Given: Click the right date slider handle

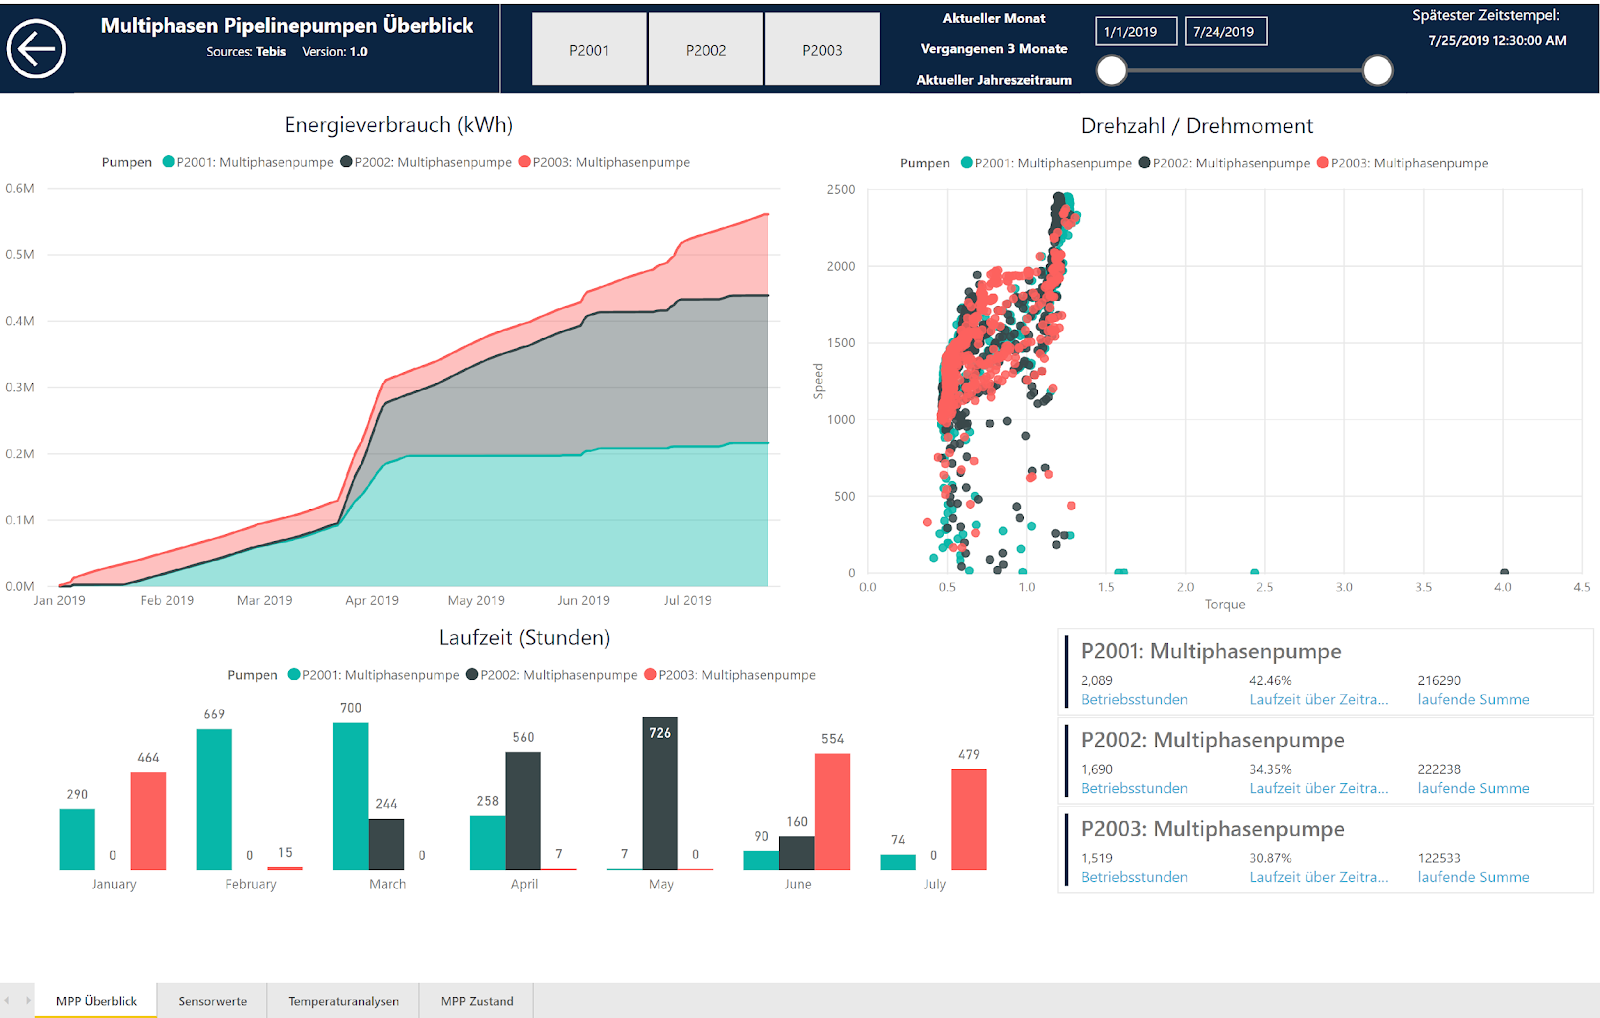Looking at the screenshot, I should click(1377, 70).
